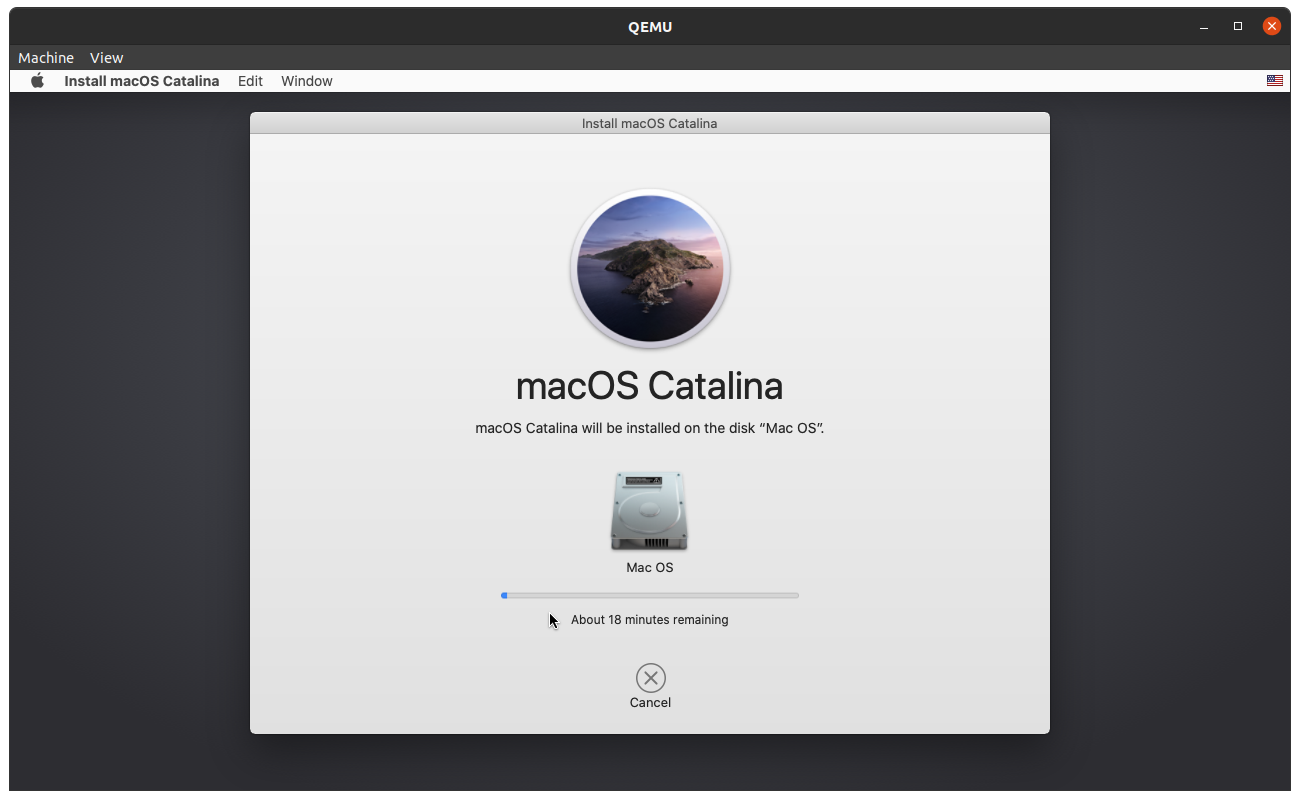Viewport: 1300px width, 800px height.
Task: Click the Mac OS hard disk icon
Action: [x=650, y=512]
